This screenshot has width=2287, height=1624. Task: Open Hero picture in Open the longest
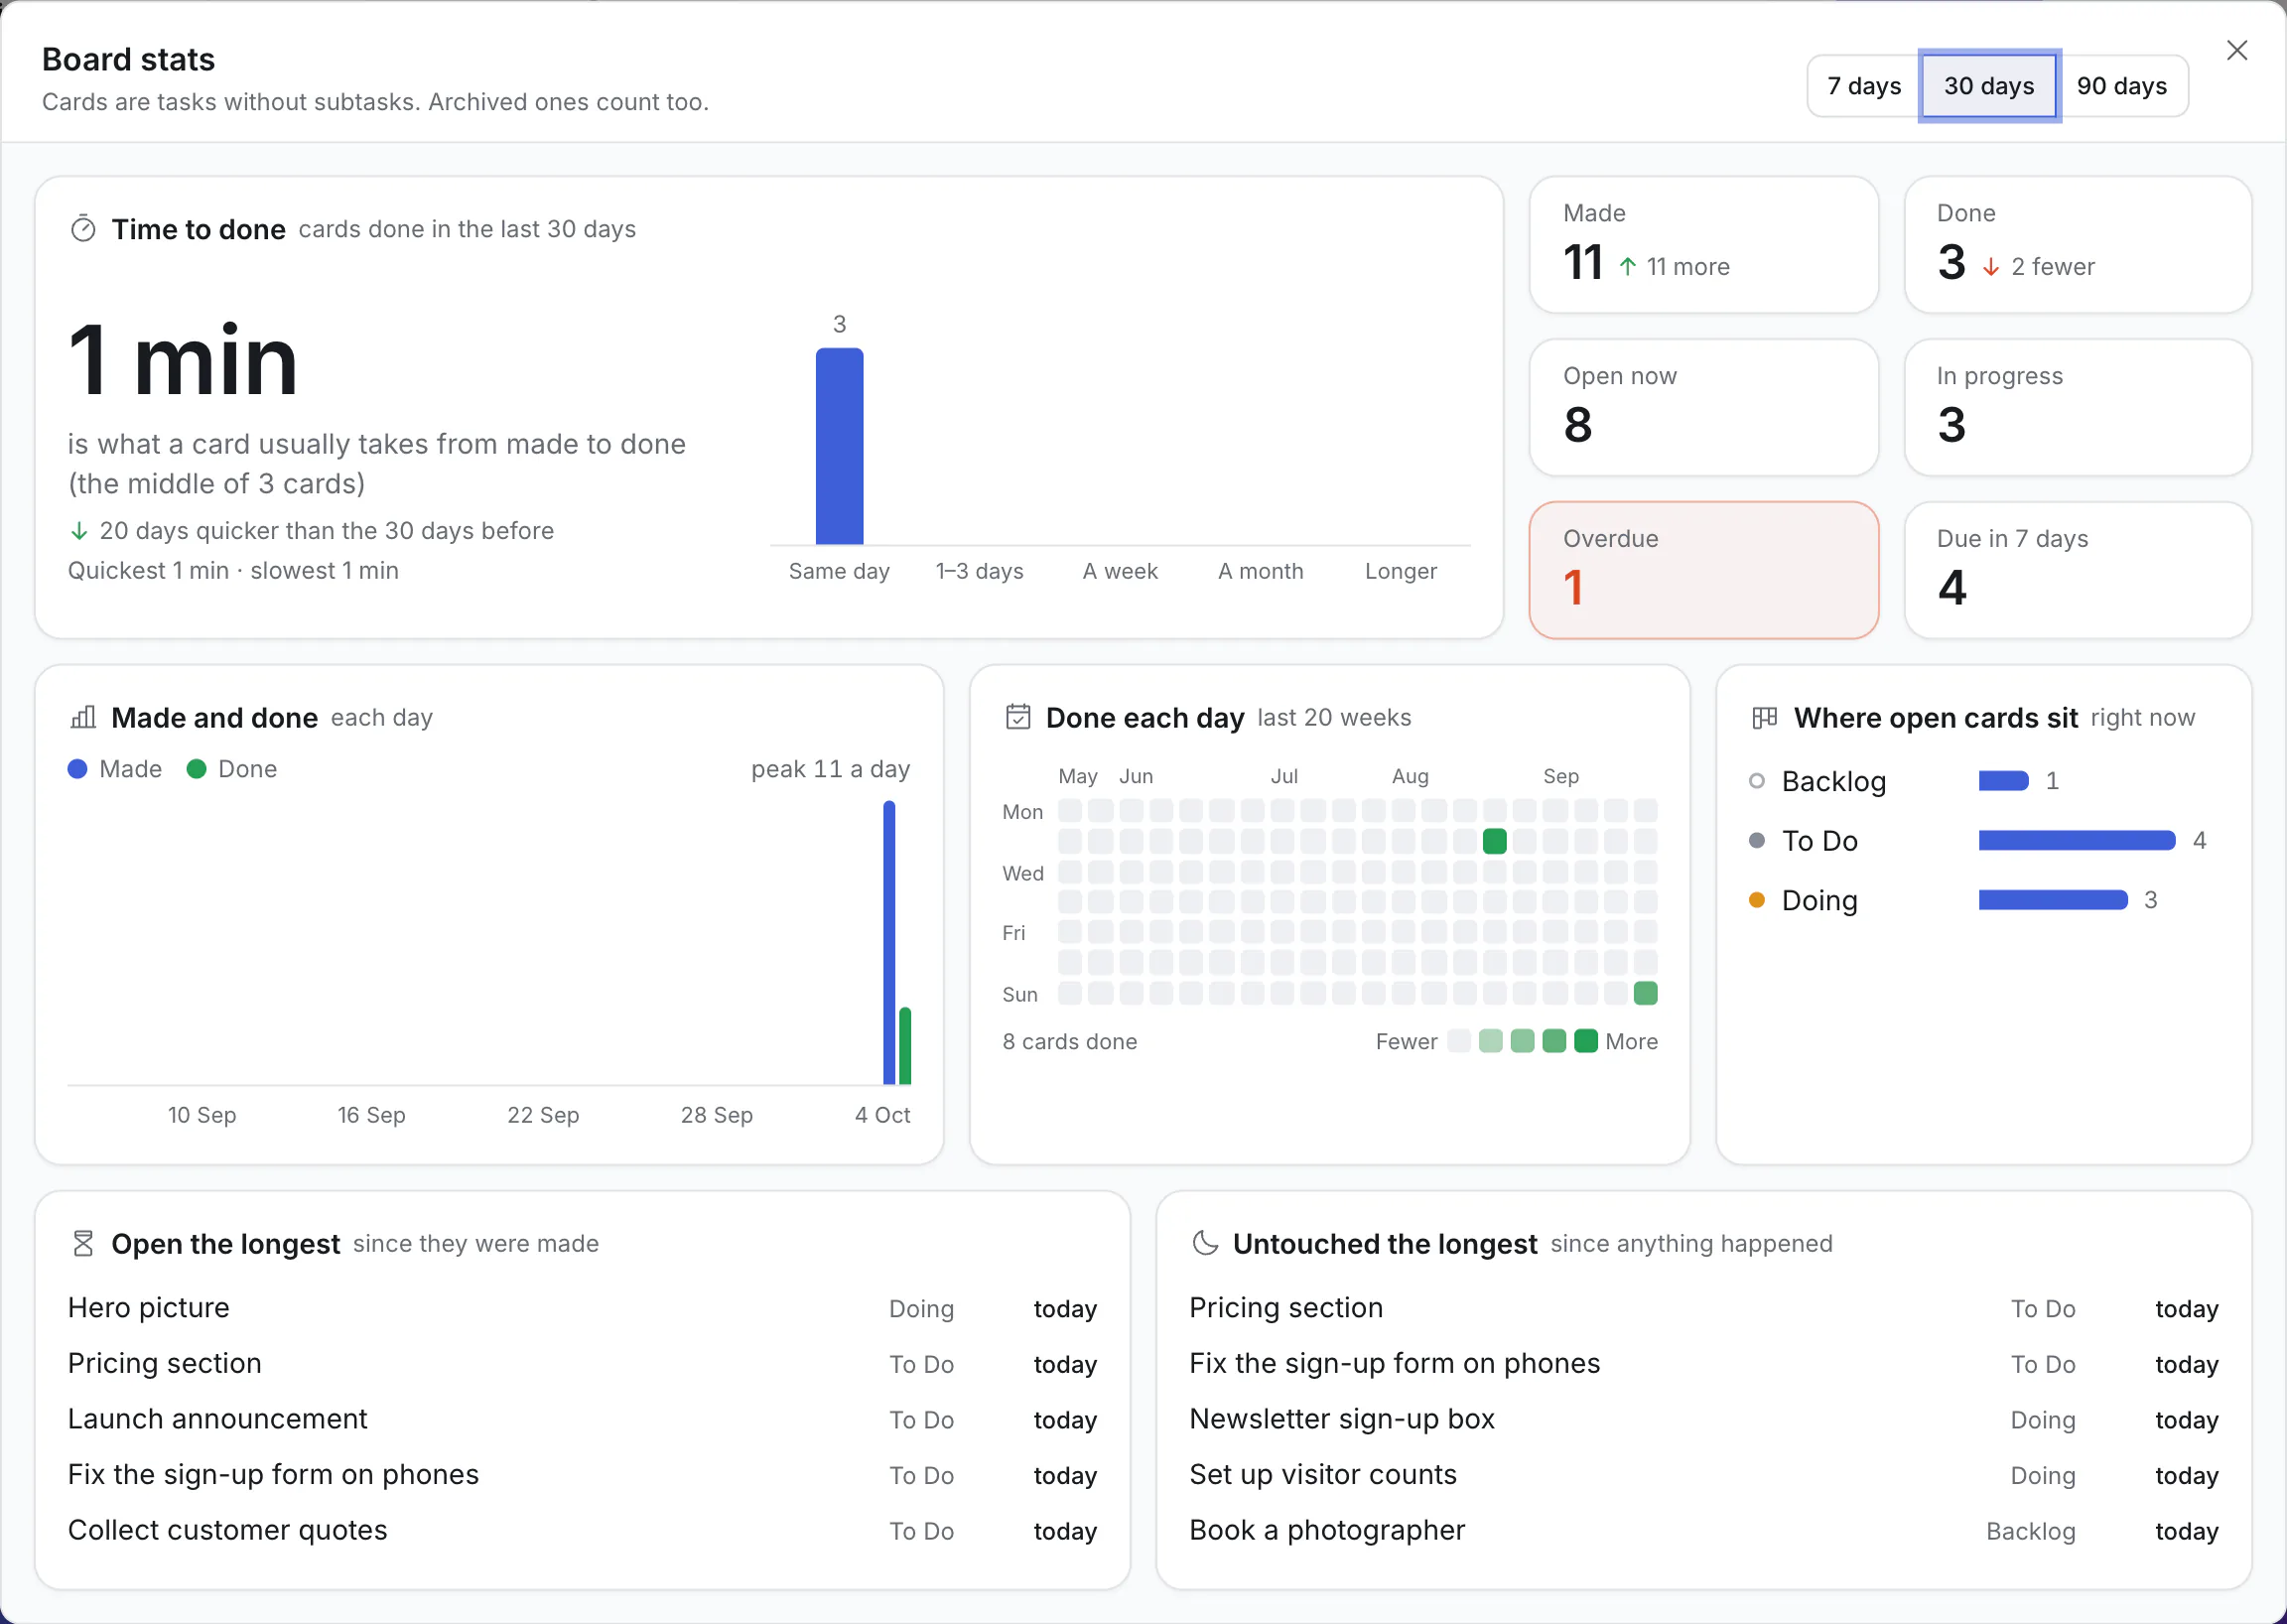[x=582, y=1308]
